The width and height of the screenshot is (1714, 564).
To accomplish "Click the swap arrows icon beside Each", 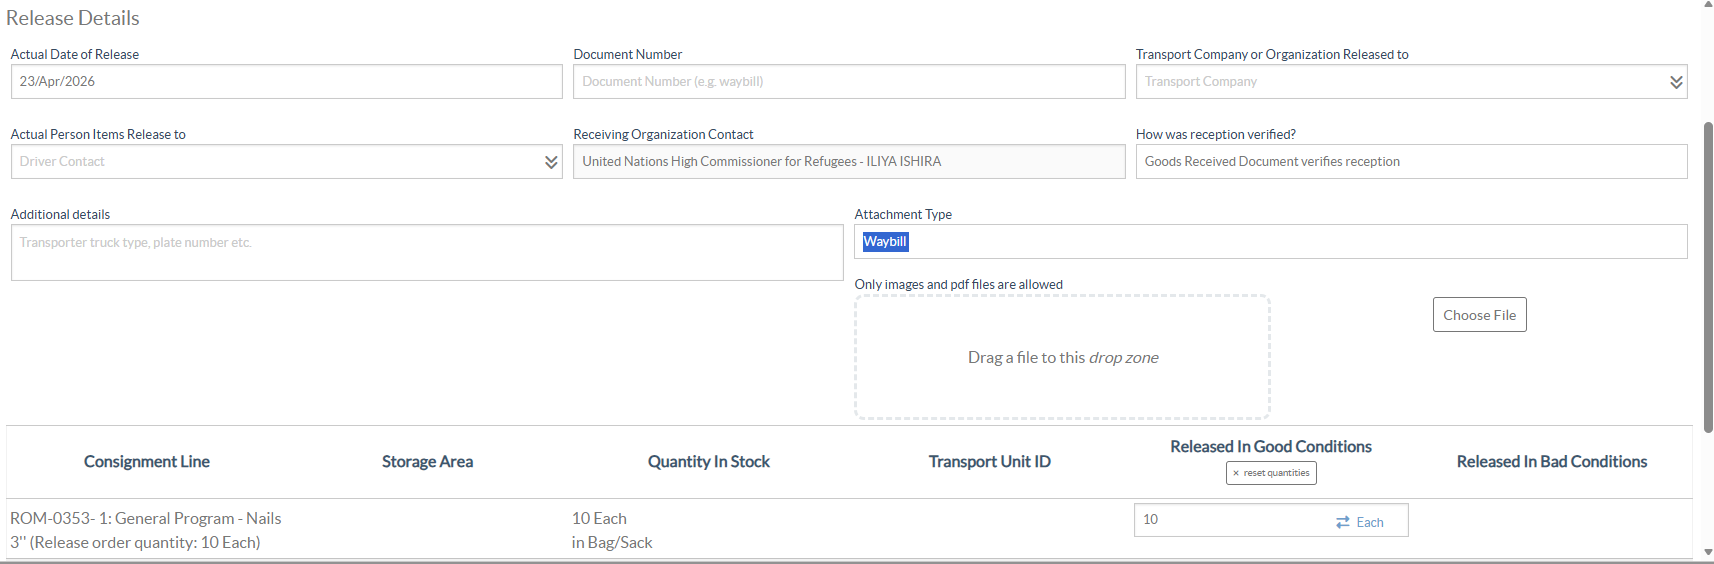I will 1343,522.
